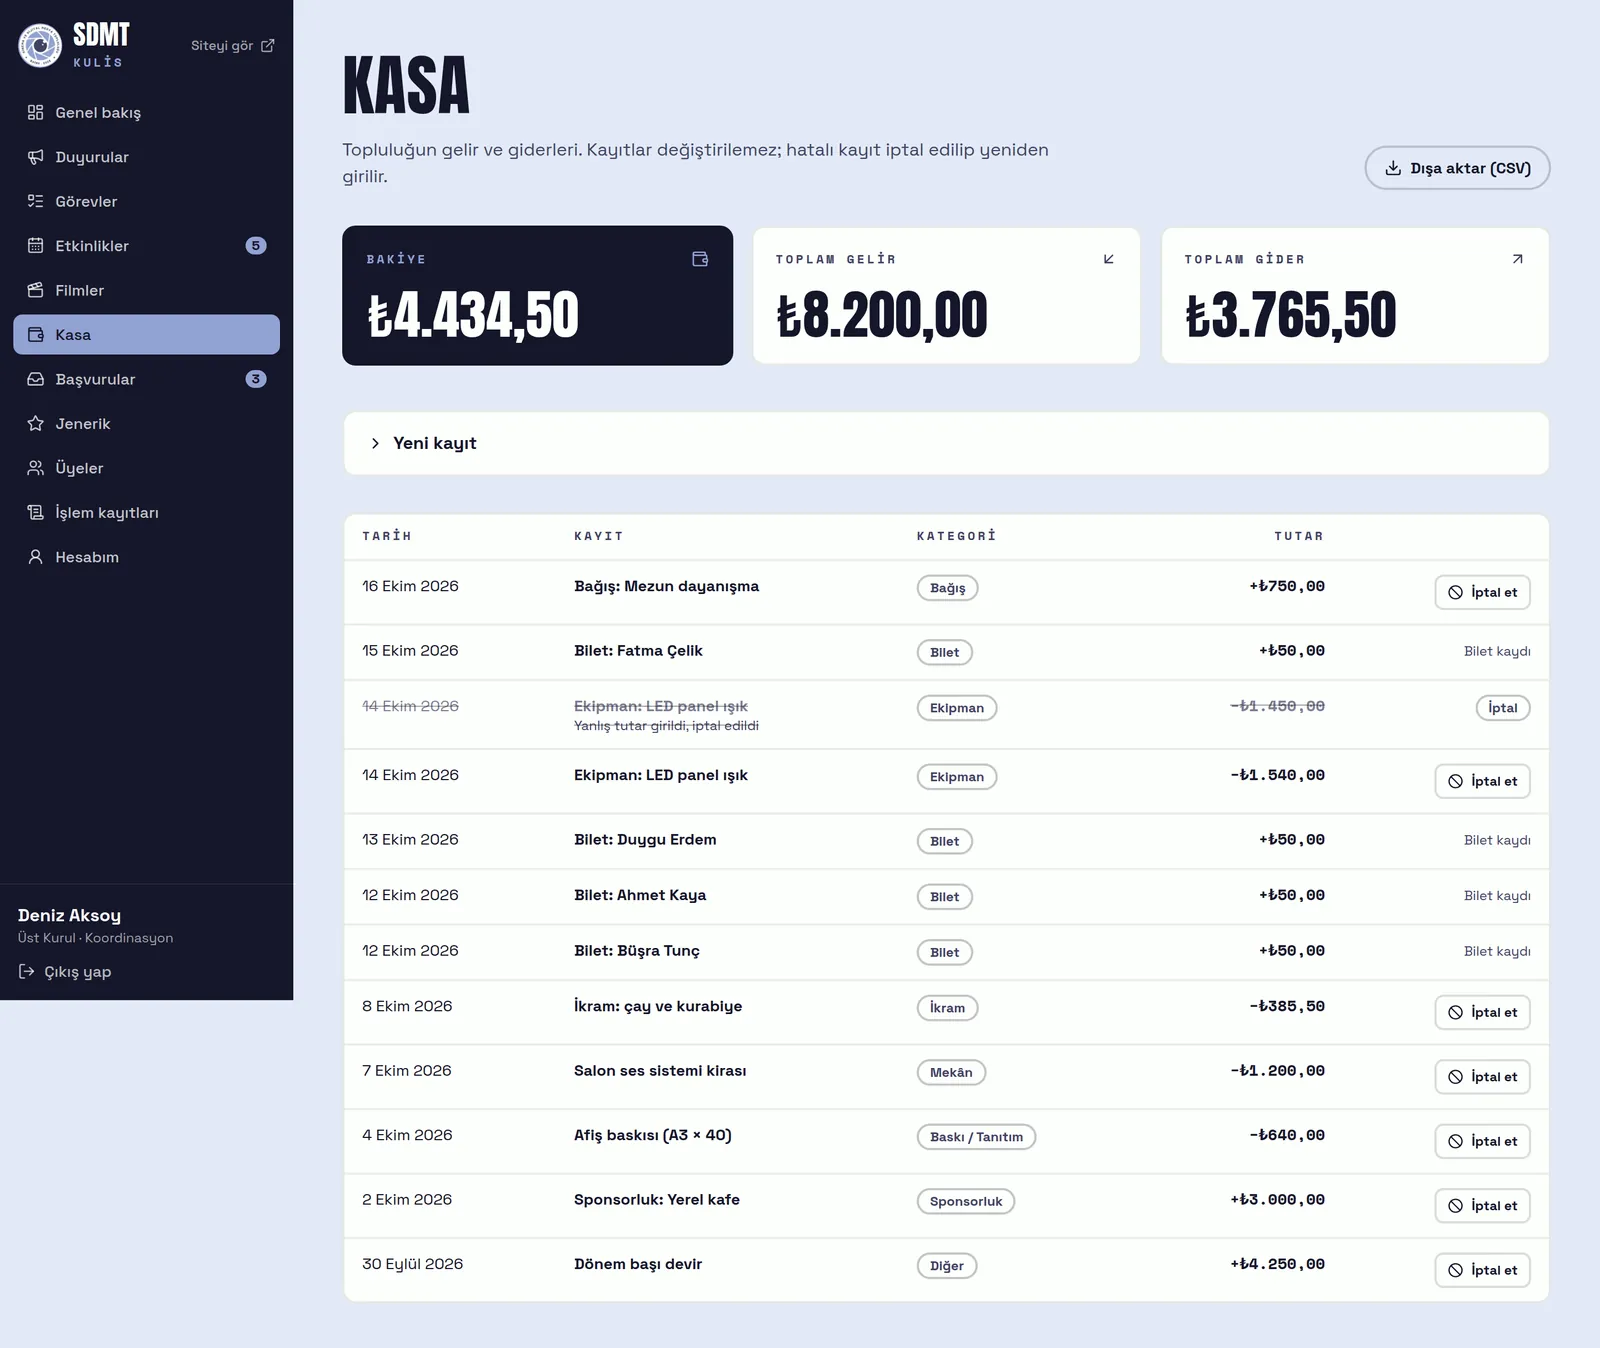Click Bilet kaydı link for Fatma Çelik
Screen dimensions: 1600x1348
tap(1497, 651)
